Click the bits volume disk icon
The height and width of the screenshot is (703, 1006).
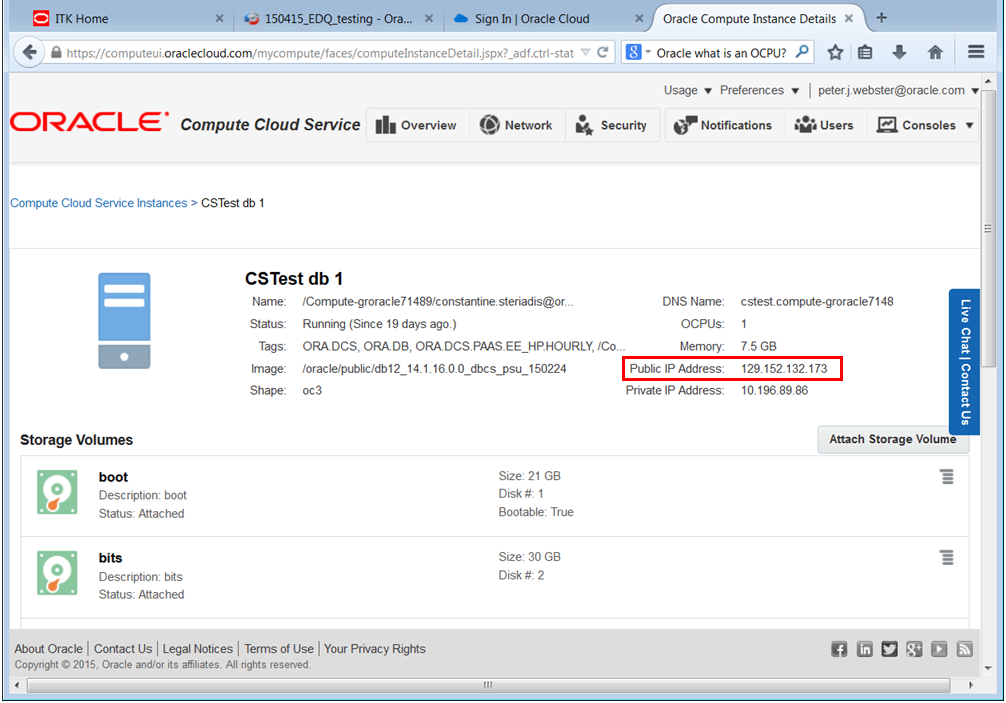click(x=57, y=573)
